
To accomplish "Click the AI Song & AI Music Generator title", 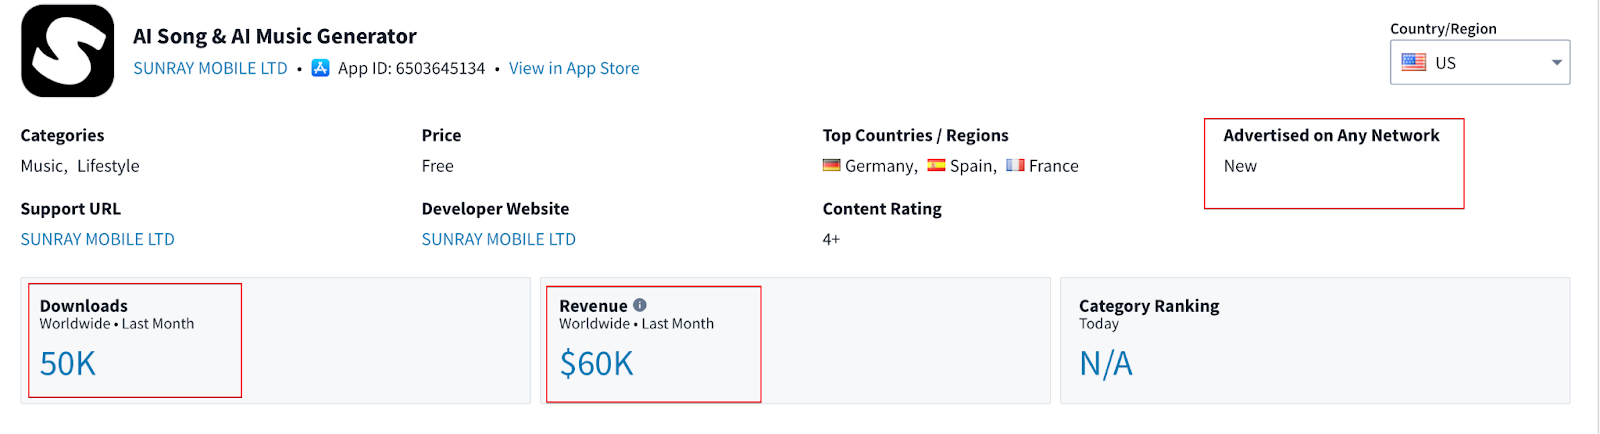I will point(275,36).
